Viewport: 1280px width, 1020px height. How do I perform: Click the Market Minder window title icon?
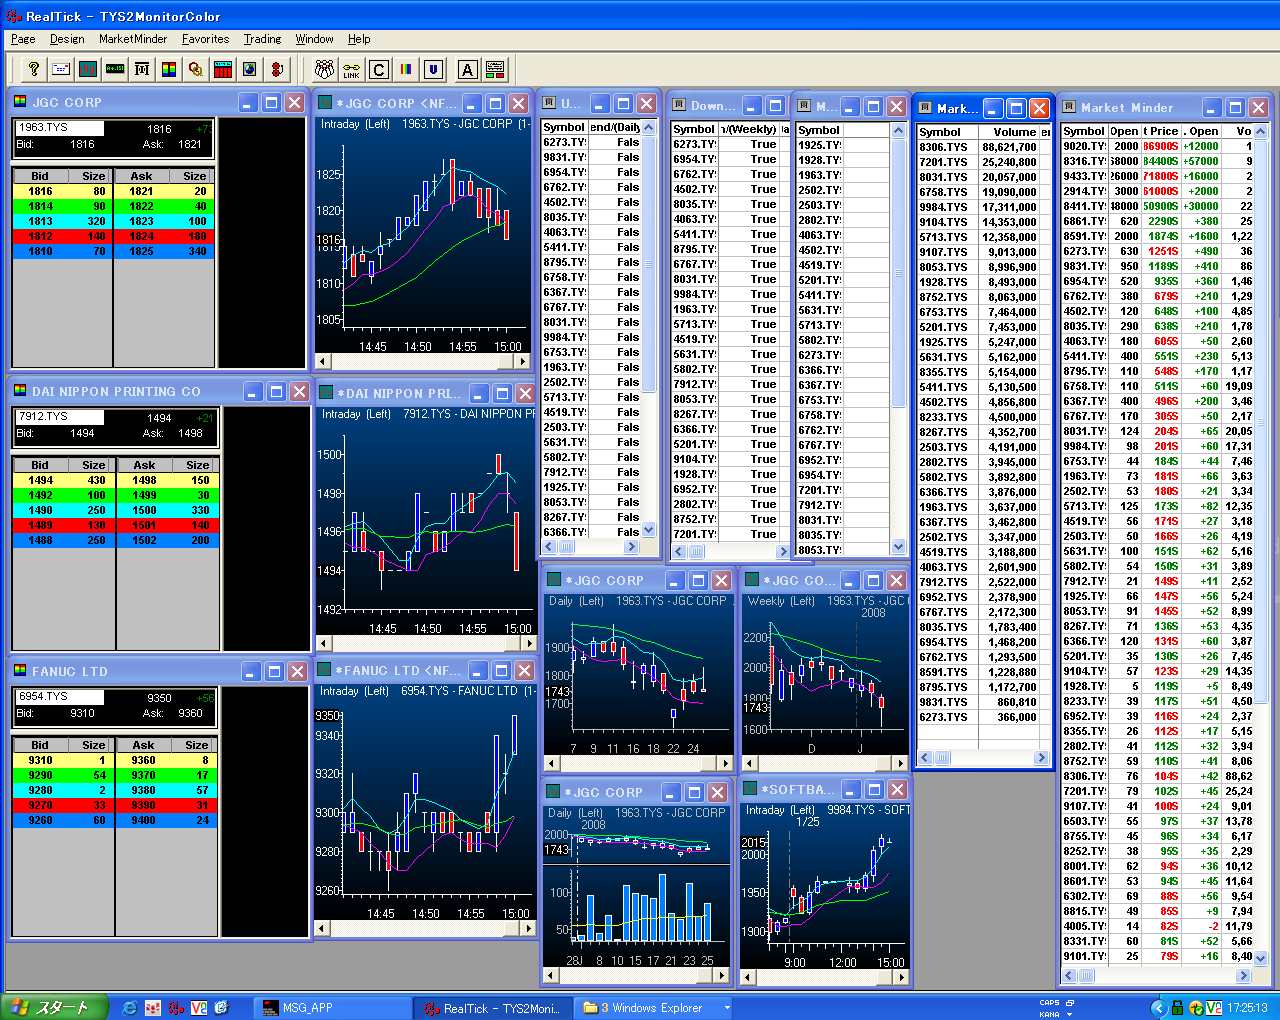[1069, 107]
